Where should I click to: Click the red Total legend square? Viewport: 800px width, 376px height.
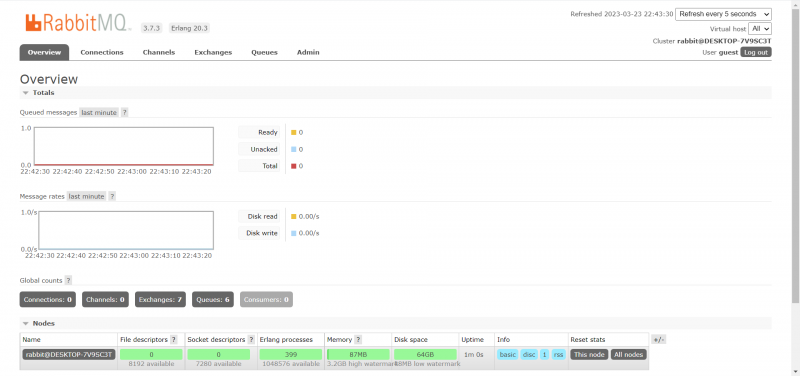pyautogui.click(x=293, y=166)
